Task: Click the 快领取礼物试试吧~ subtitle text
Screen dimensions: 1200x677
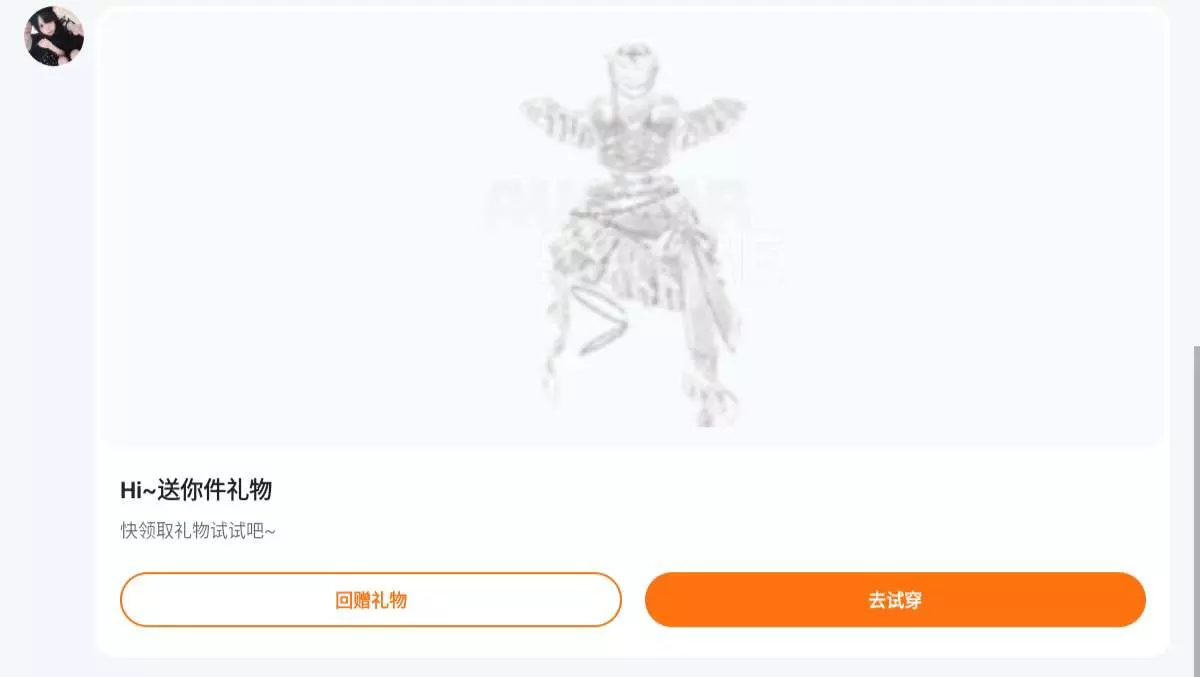Action: coord(198,531)
